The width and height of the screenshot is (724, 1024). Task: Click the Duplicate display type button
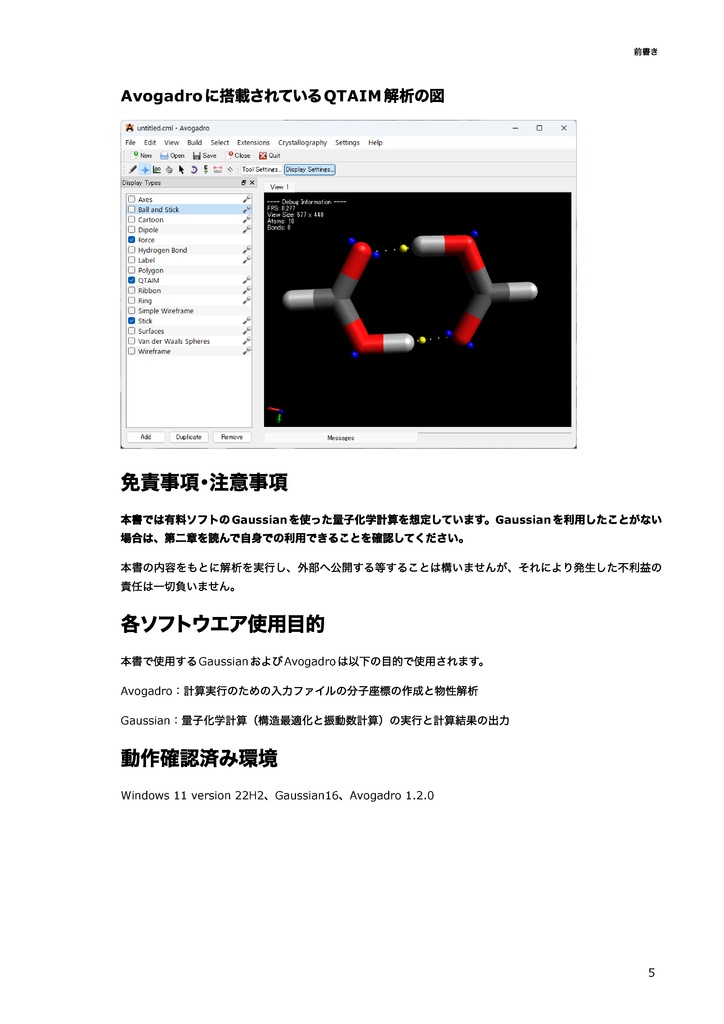point(189,437)
